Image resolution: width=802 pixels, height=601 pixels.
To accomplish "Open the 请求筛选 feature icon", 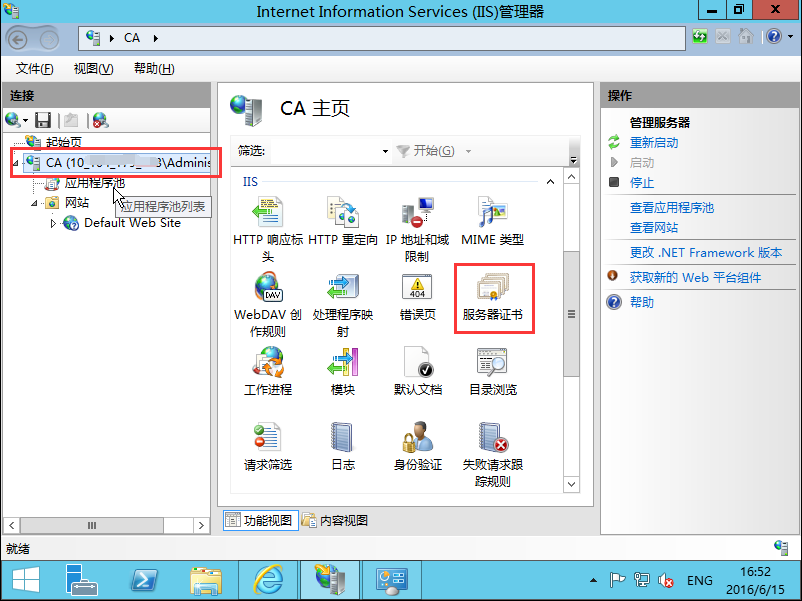I will tap(268, 445).
